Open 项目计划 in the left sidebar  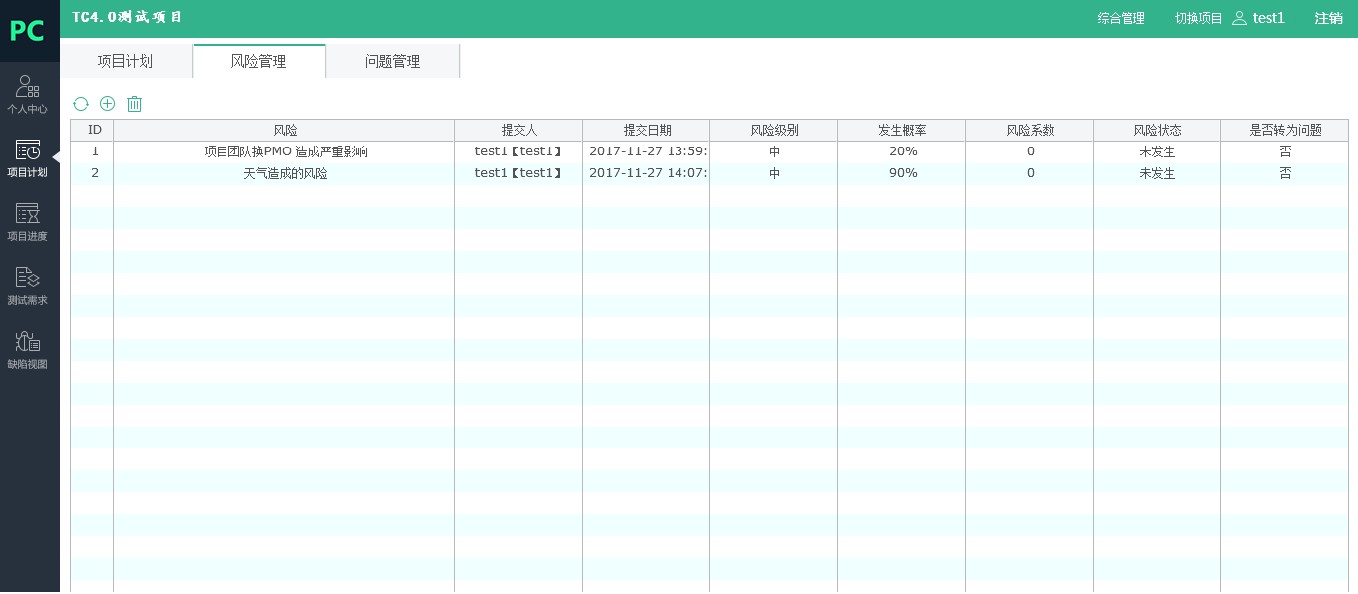pyautogui.click(x=28, y=158)
